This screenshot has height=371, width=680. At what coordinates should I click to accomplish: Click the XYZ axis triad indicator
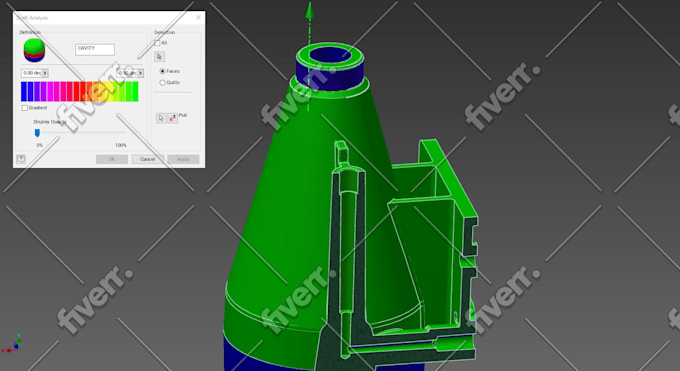click(x=12, y=344)
